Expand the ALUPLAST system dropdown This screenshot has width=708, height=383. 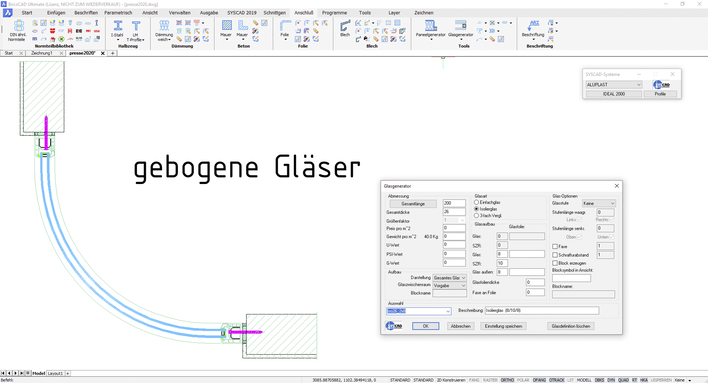tap(614, 84)
